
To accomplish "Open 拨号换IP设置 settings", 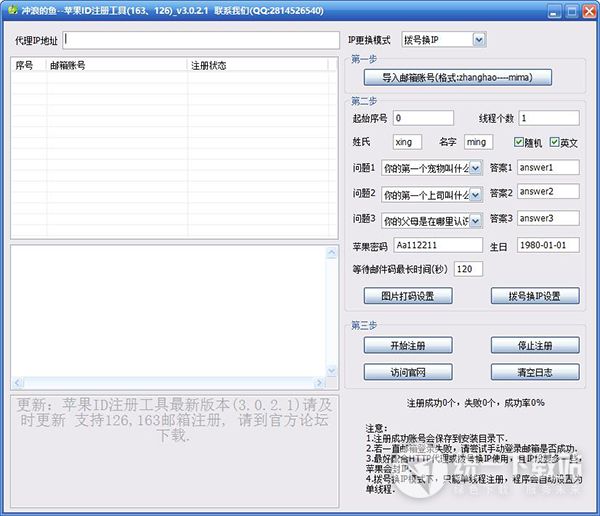I will pyautogui.click(x=535, y=296).
